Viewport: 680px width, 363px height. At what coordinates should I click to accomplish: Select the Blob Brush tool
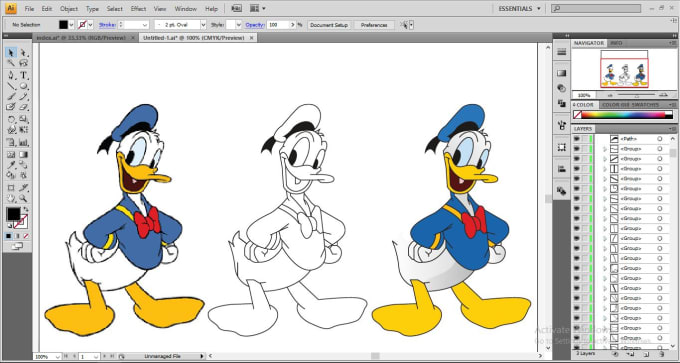coord(11,107)
